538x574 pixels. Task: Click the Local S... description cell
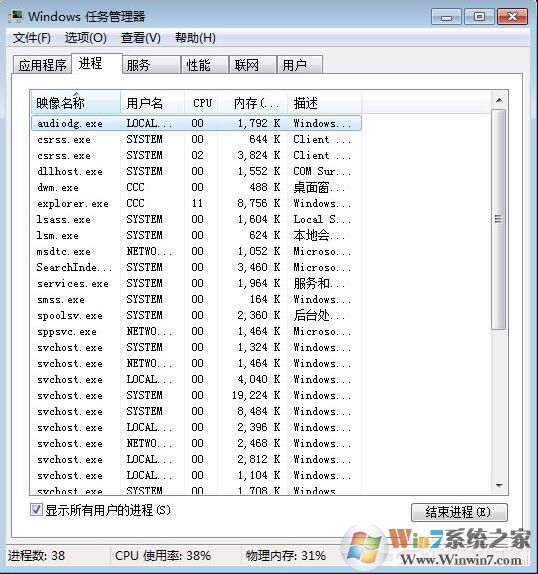[x=322, y=219]
